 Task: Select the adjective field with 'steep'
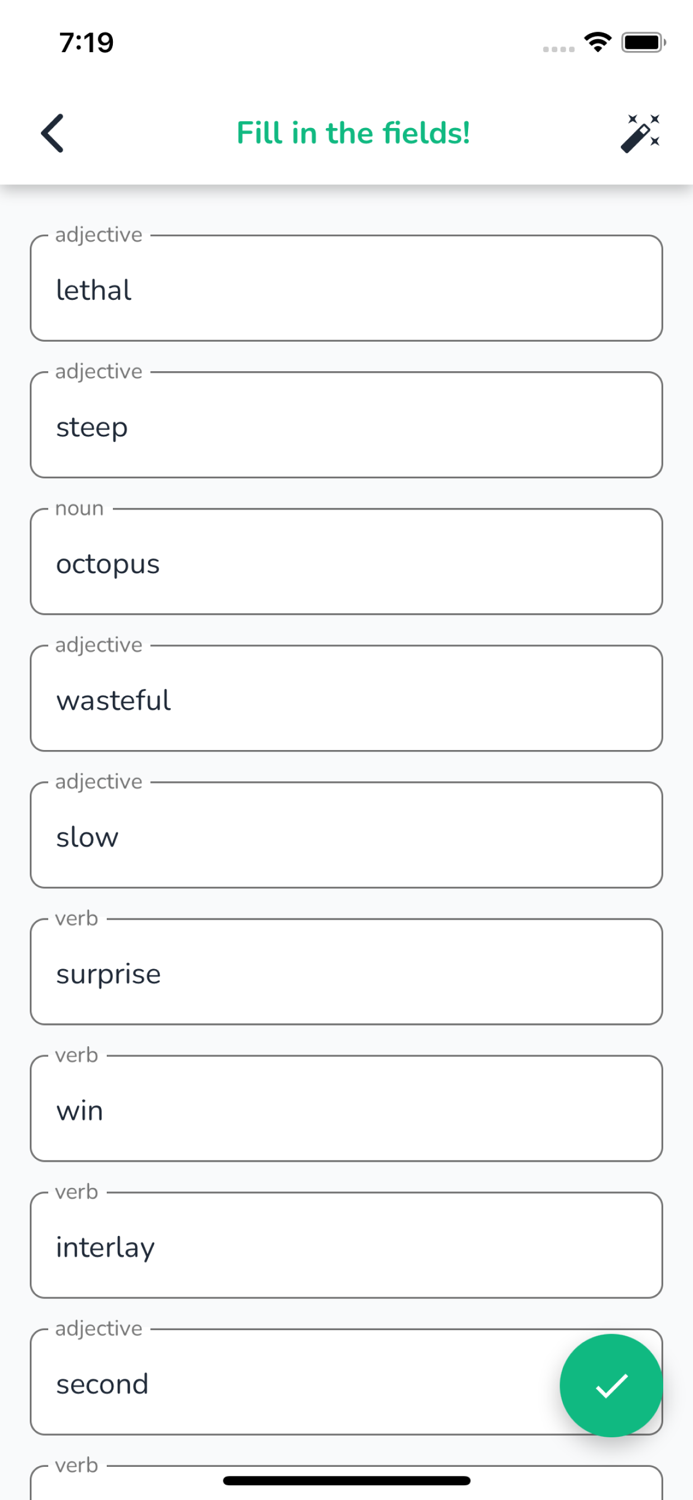click(x=346, y=427)
